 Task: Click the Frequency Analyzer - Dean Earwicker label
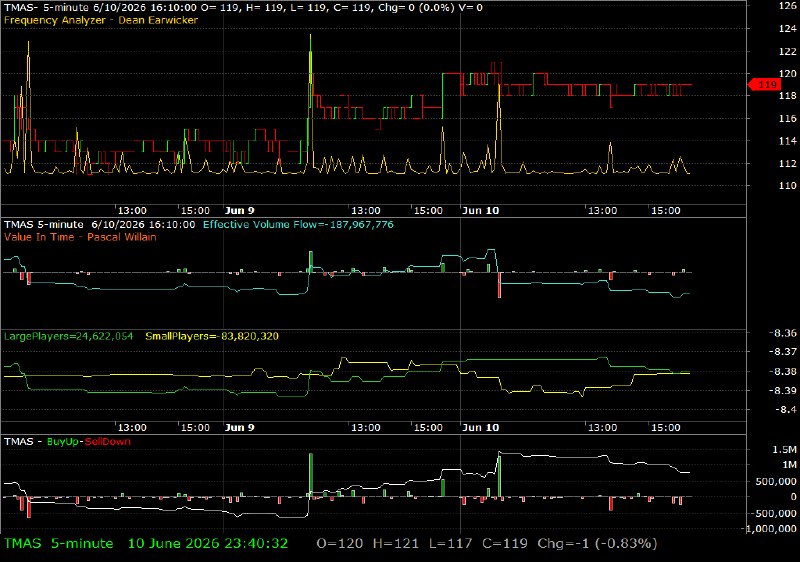(x=101, y=20)
